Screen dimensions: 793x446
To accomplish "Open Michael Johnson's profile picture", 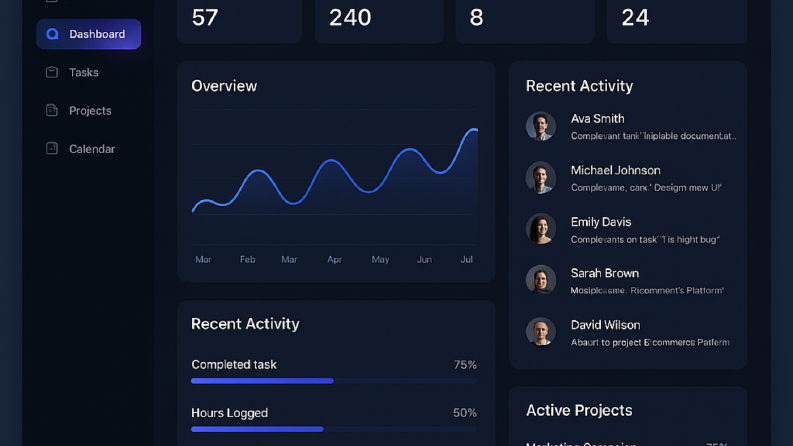I will click(x=541, y=177).
